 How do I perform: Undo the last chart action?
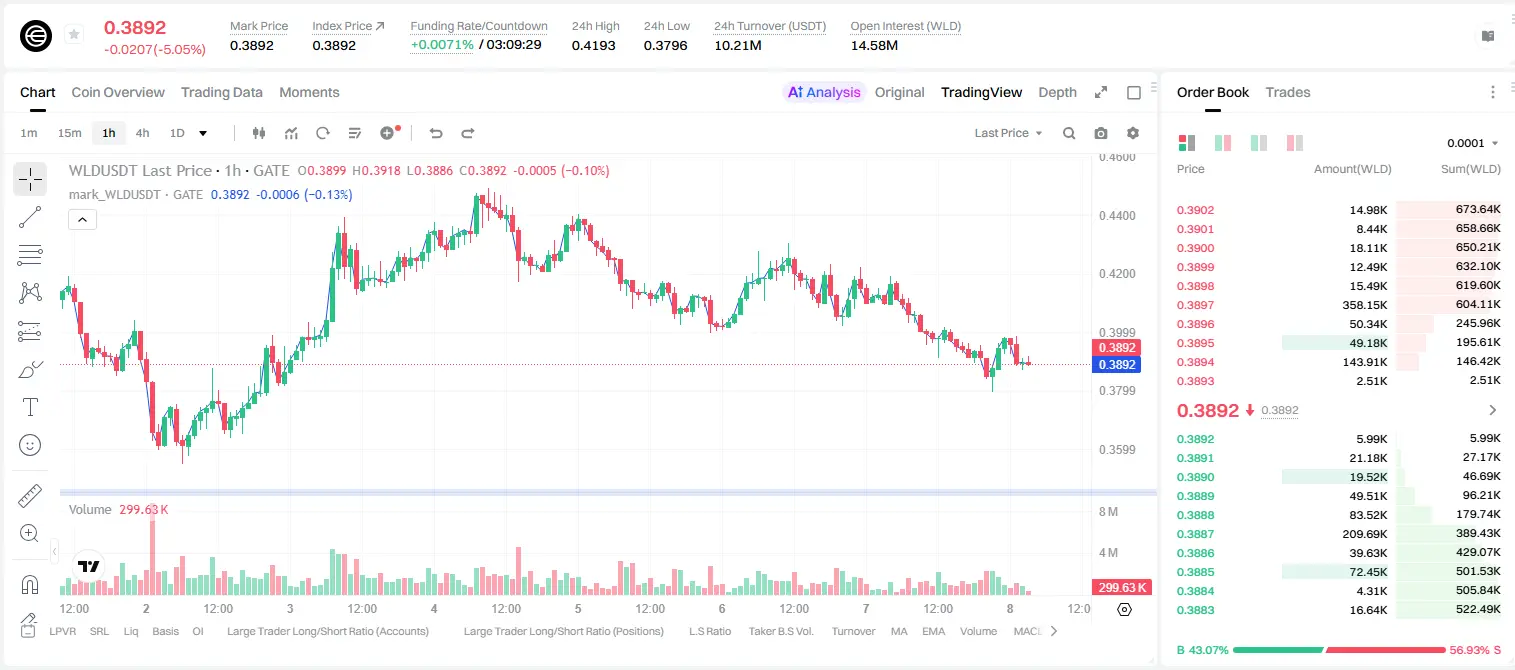click(x=436, y=133)
